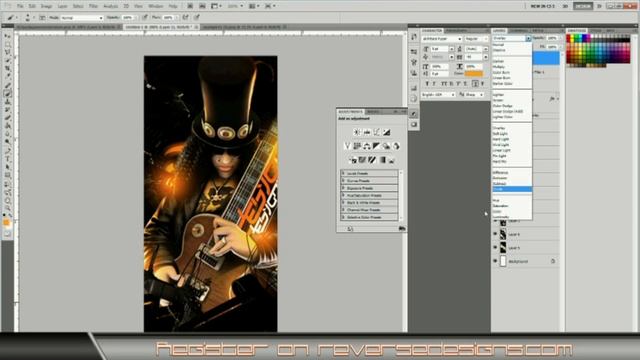The height and width of the screenshot is (360, 640).
Task: Add a Brightness/Contrast adjustment
Action: pos(357,132)
